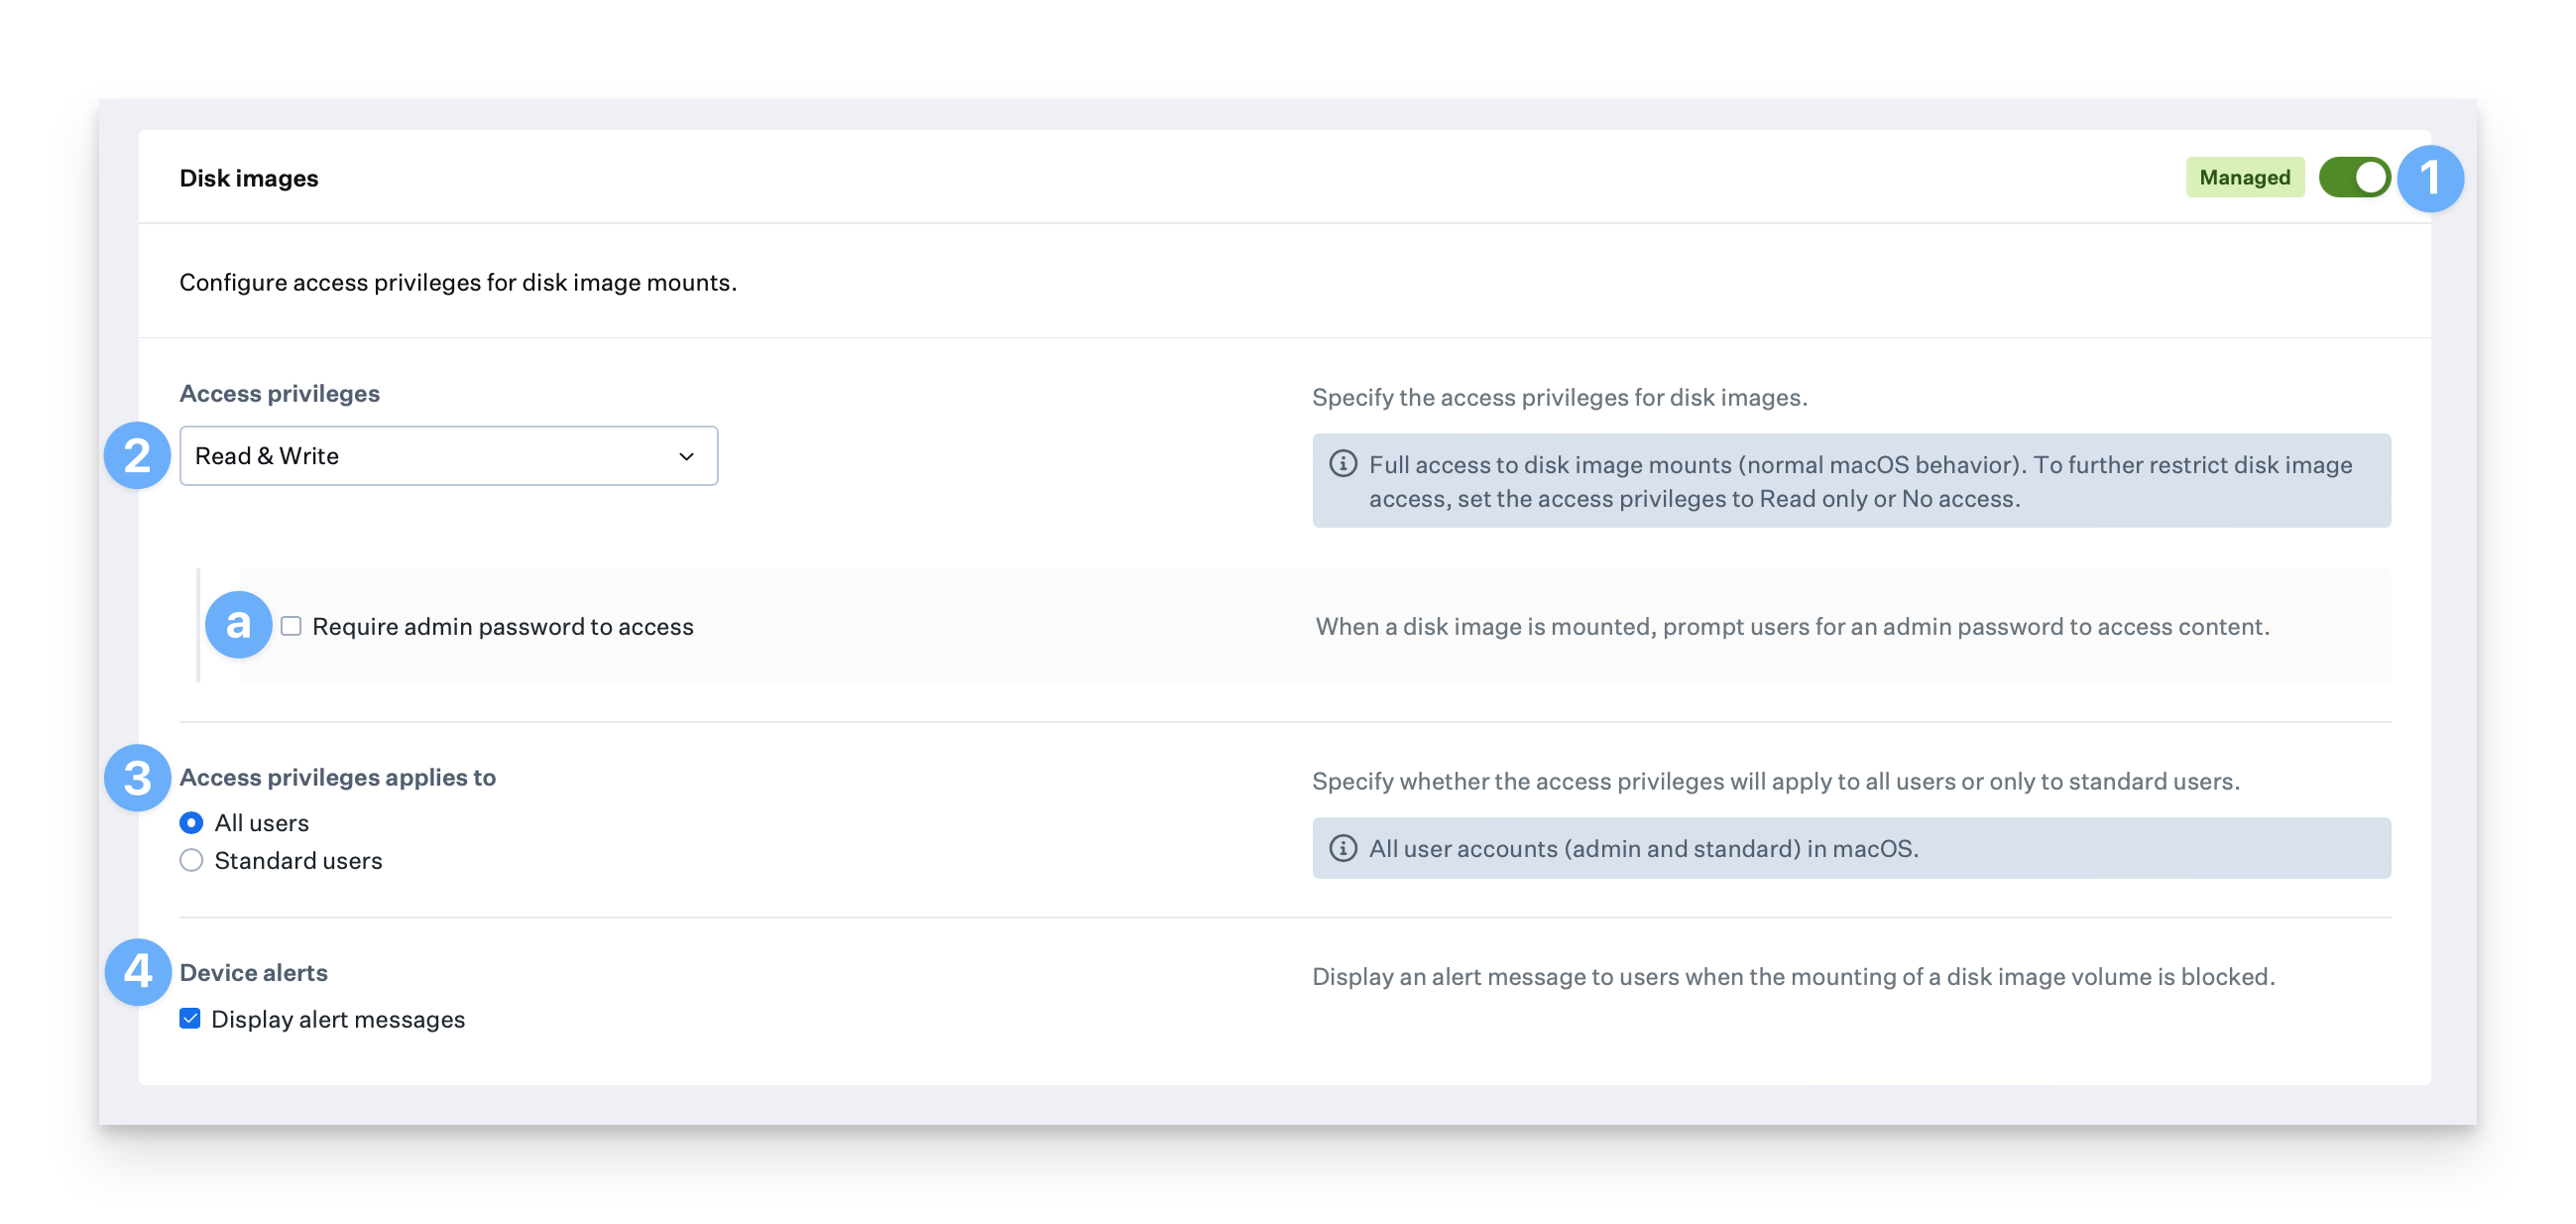Click the info icon beside All user accounts
The height and width of the screenshot is (1224, 2576).
pyautogui.click(x=1342, y=848)
